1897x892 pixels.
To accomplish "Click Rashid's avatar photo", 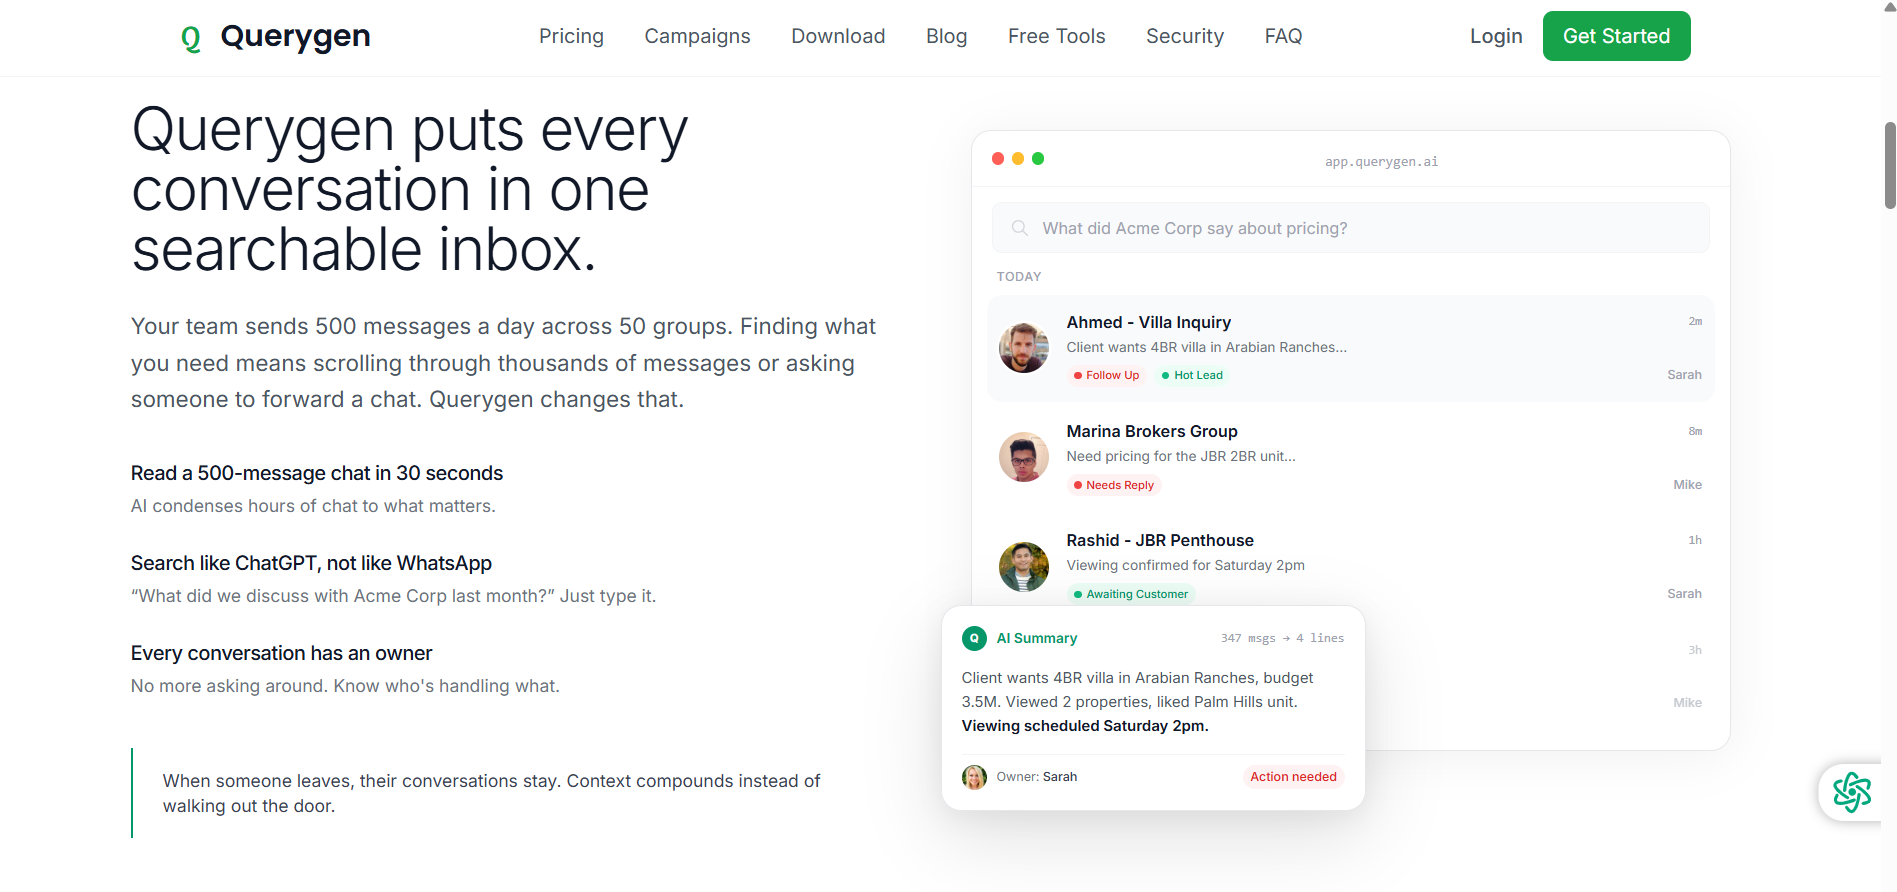I will (1024, 567).
